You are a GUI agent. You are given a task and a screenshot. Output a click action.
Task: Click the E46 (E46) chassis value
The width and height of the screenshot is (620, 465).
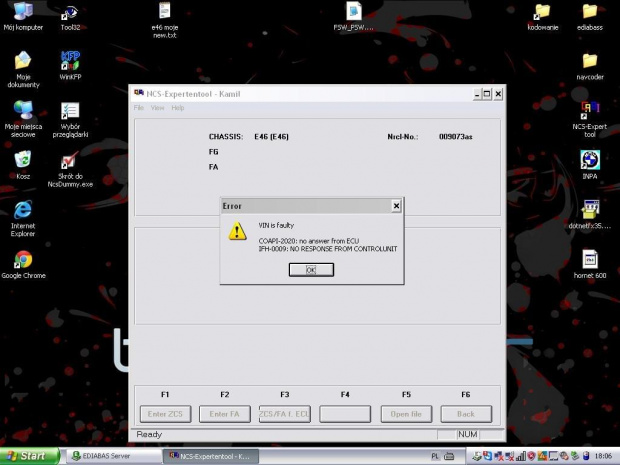click(x=271, y=137)
